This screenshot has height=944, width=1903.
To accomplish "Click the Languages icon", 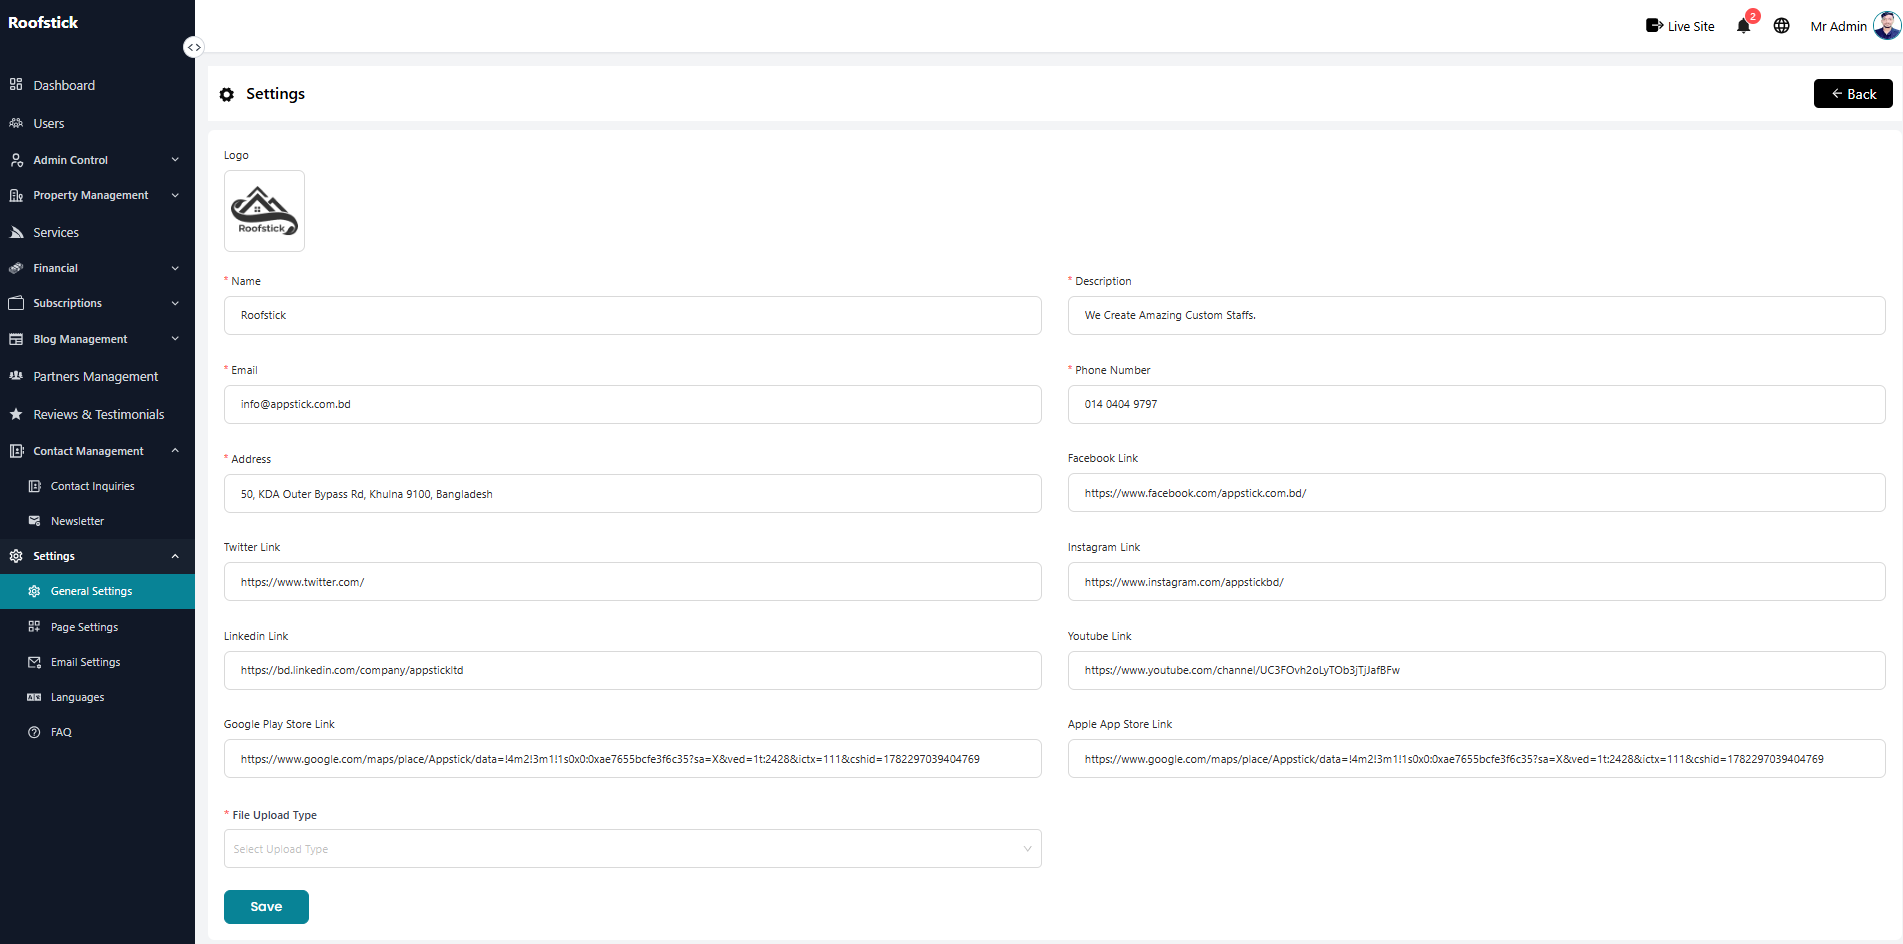I will [34, 697].
